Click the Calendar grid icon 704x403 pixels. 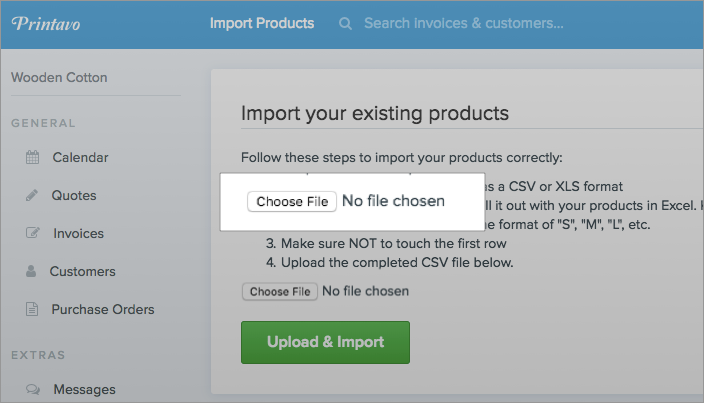[32, 157]
